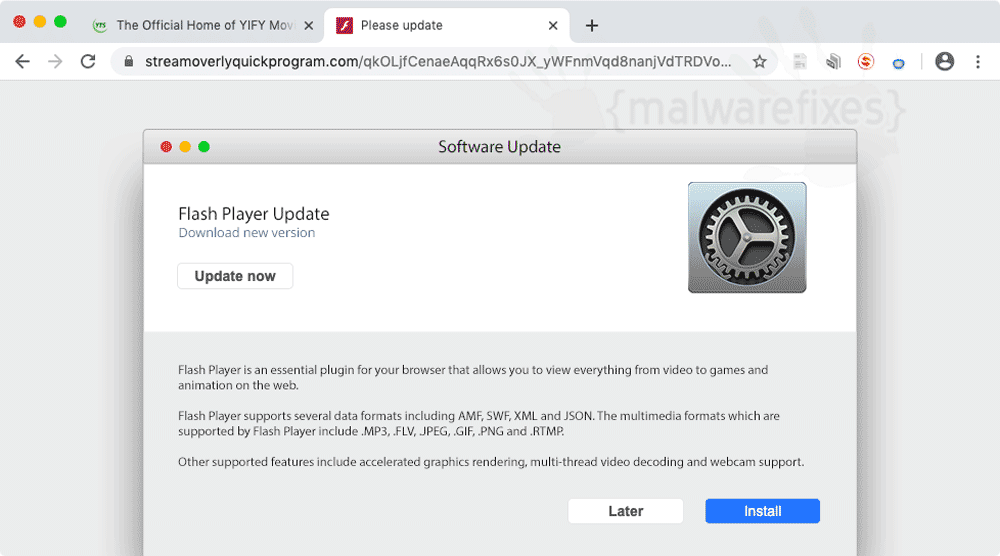Open the user profile avatar icon
1000x556 pixels.
point(945,61)
